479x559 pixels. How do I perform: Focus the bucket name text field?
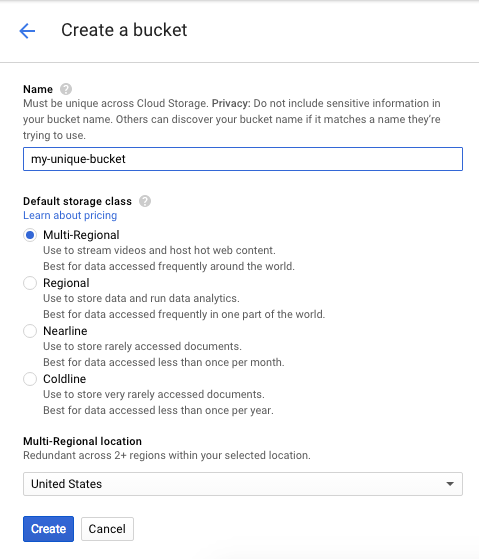(x=243, y=159)
